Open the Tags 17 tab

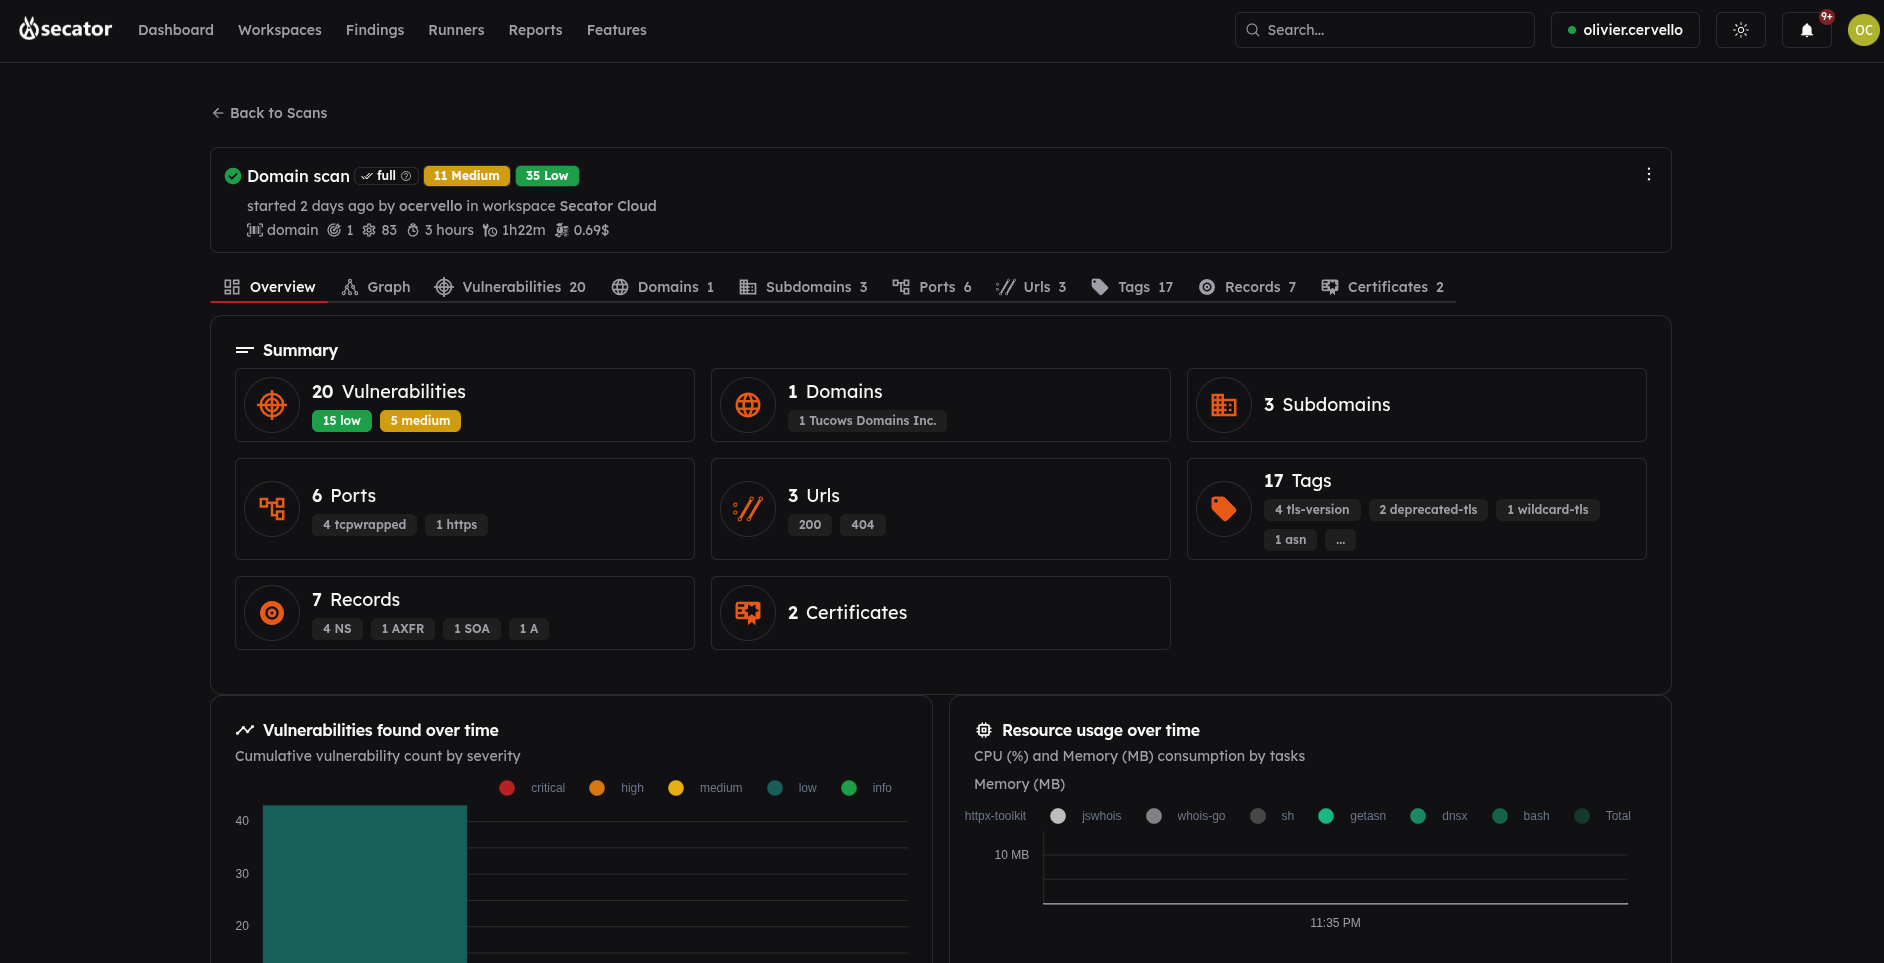(x=1132, y=287)
